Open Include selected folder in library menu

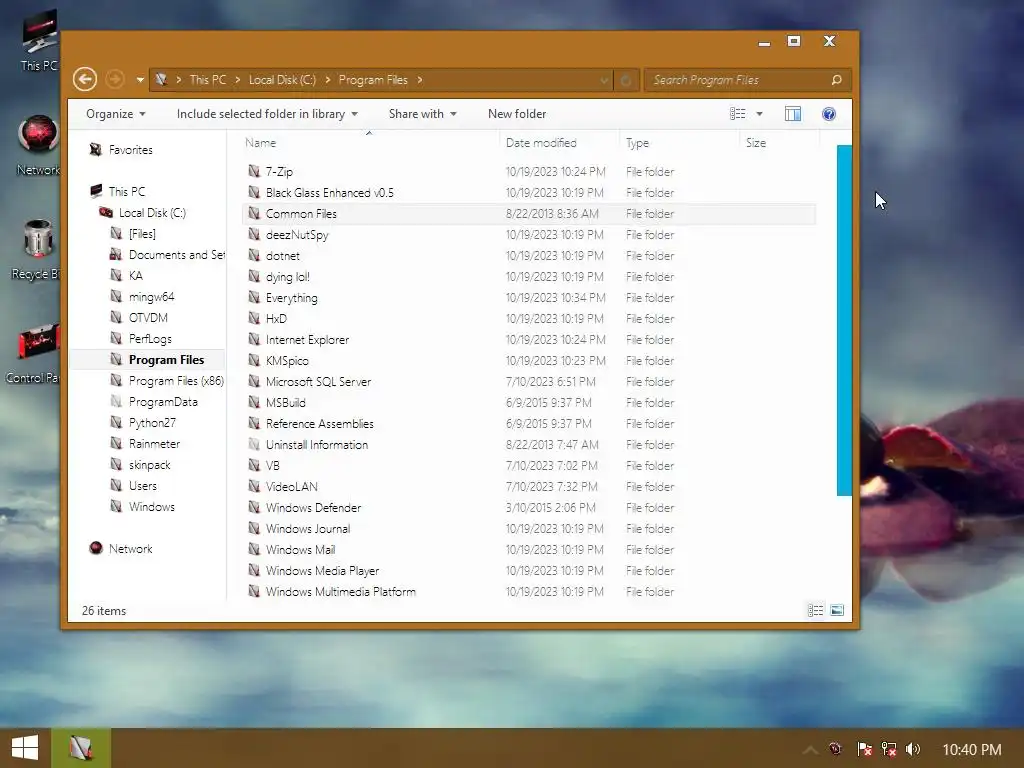pyautogui.click(x=267, y=114)
